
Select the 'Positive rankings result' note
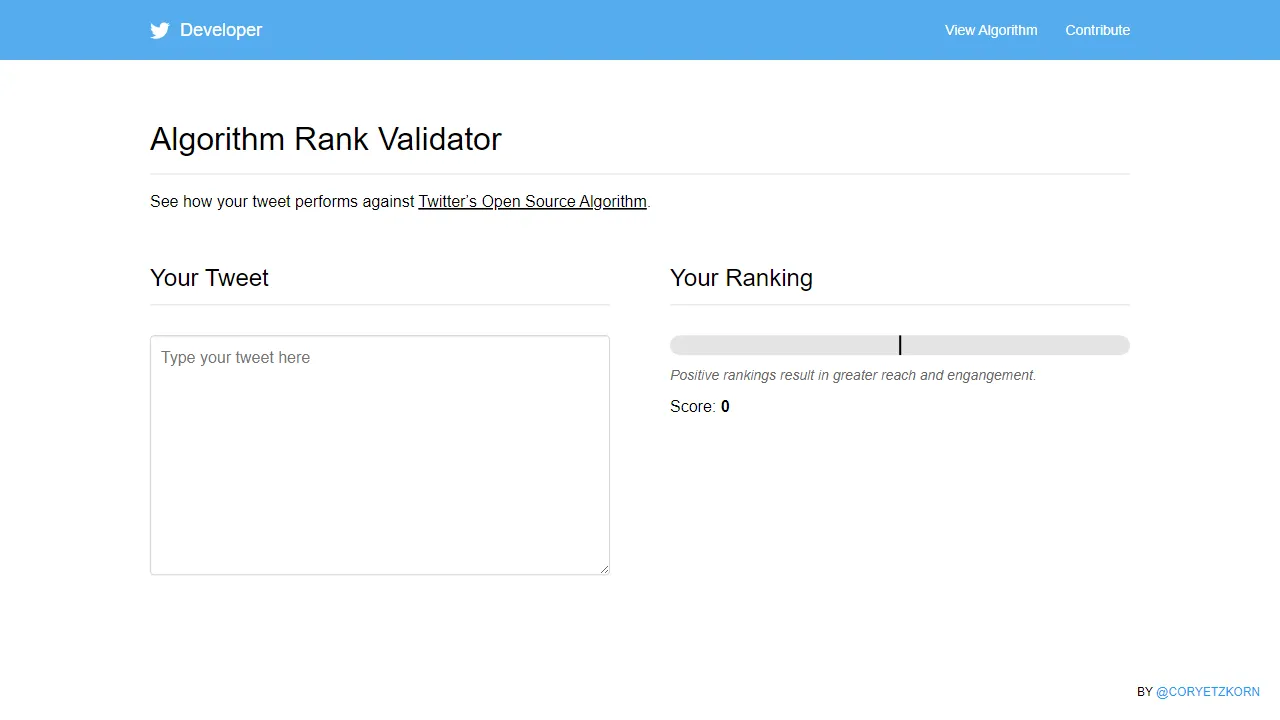click(853, 375)
